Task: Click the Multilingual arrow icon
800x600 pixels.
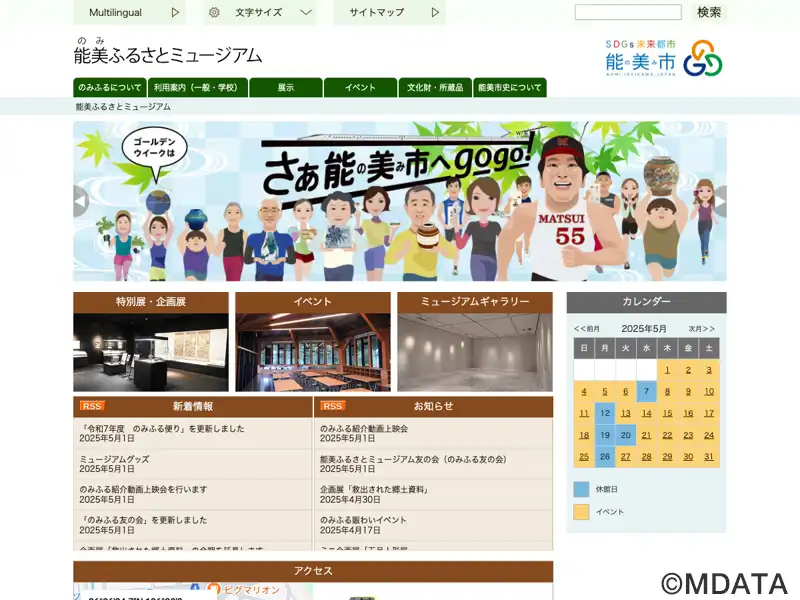Action: [x=175, y=12]
